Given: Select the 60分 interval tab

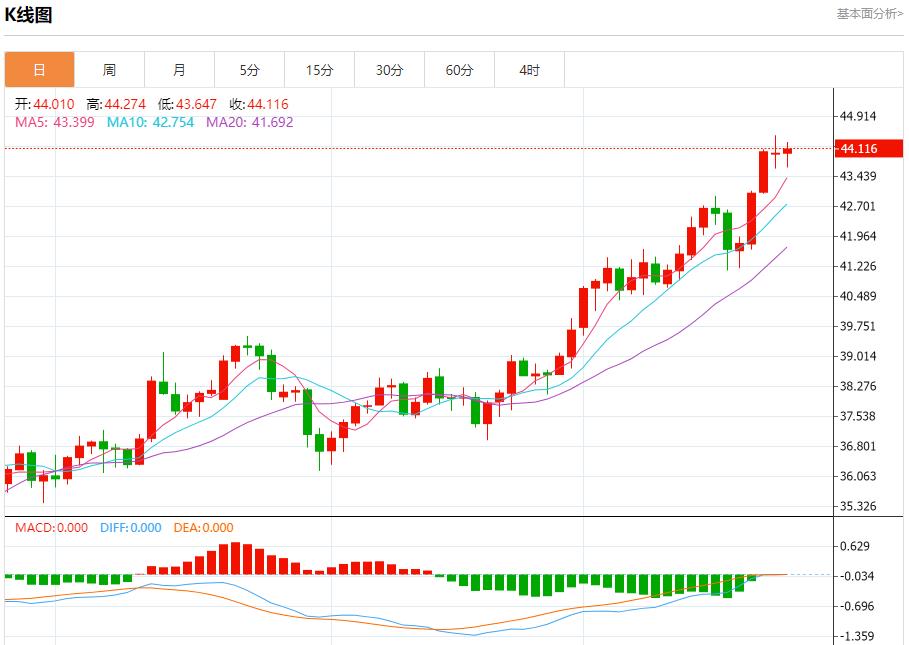Looking at the screenshot, I should pos(458,69).
